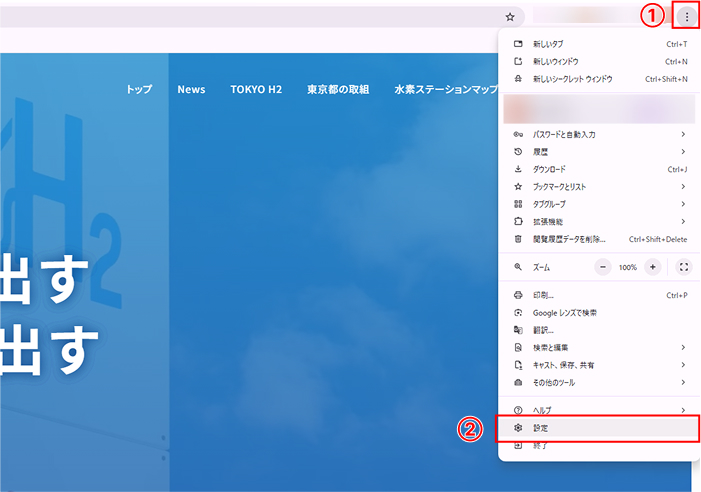Click the key icon for passwords and autofill
701x492 pixels.
[518, 134]
